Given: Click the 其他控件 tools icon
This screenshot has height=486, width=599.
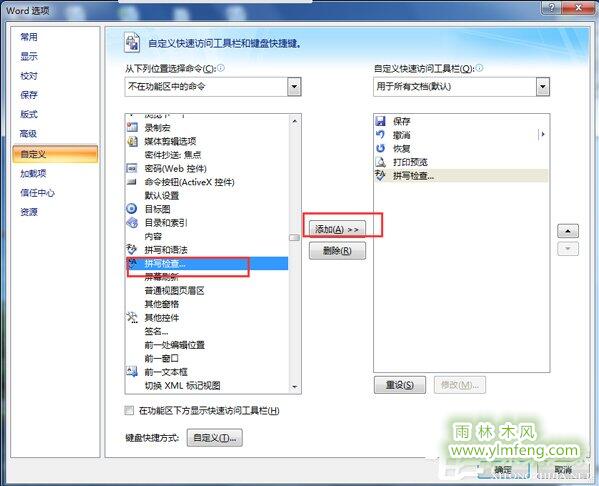Looking at the screenshot, I should point(132,317).
